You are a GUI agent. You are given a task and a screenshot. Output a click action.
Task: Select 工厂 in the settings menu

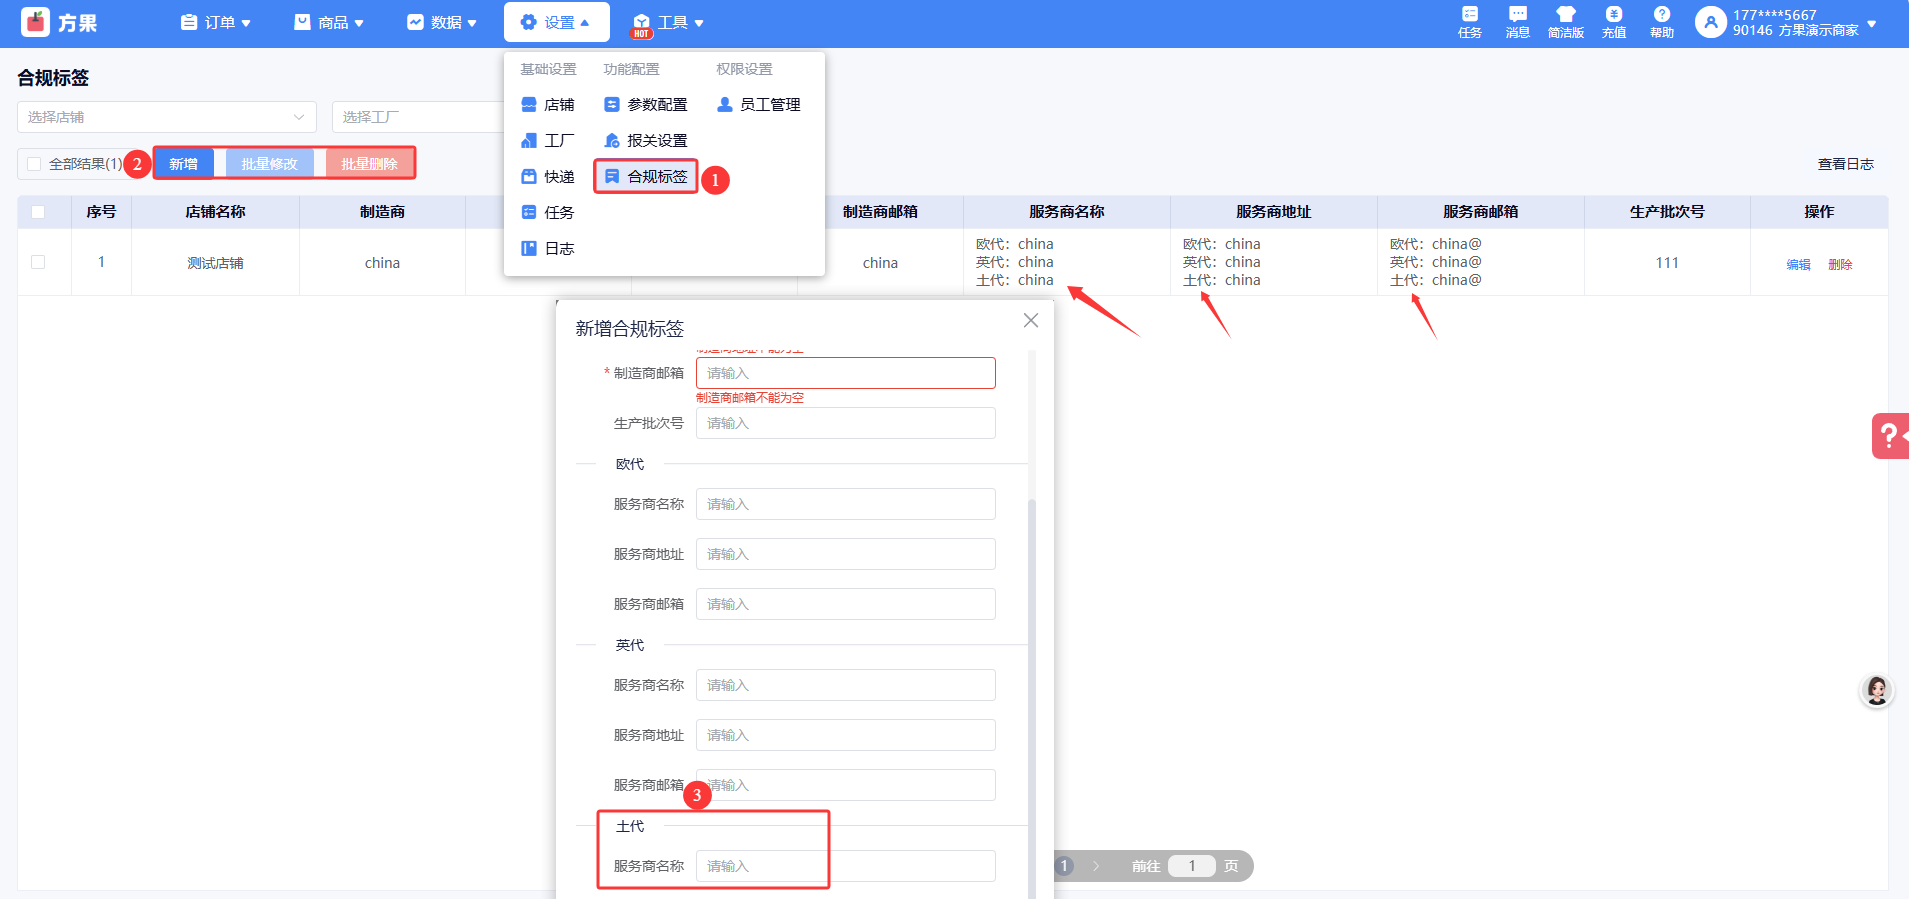point(548,141)
